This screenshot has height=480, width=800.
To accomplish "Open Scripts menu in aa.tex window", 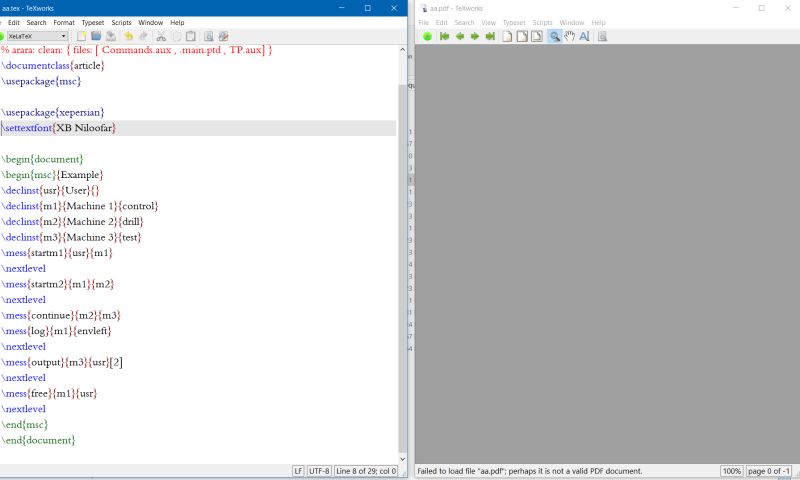I will [x=121, y=22].
